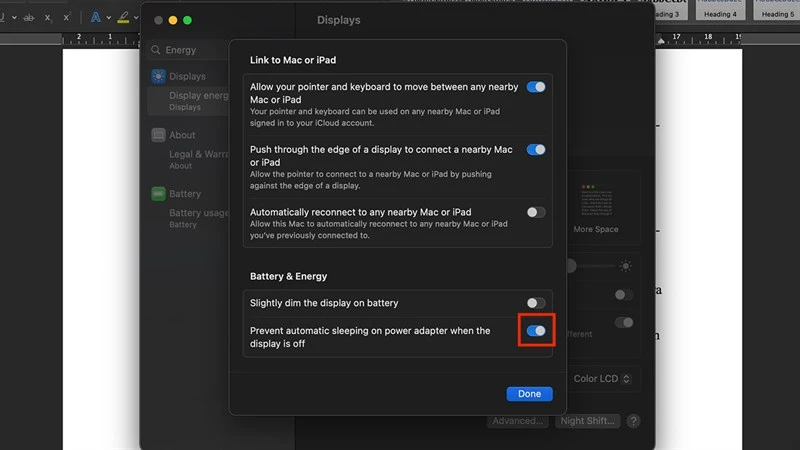Click the magnifying glass search icon
The image size is (800, 450).
156,50
